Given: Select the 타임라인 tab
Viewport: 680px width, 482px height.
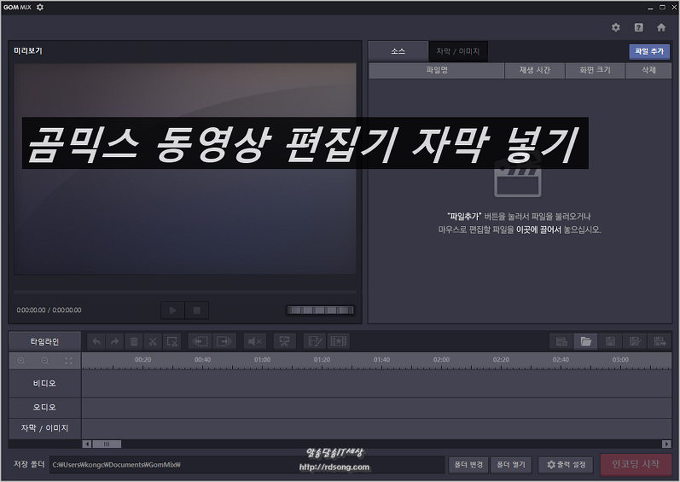Looking at the screenshot, I should coord(45,342).
